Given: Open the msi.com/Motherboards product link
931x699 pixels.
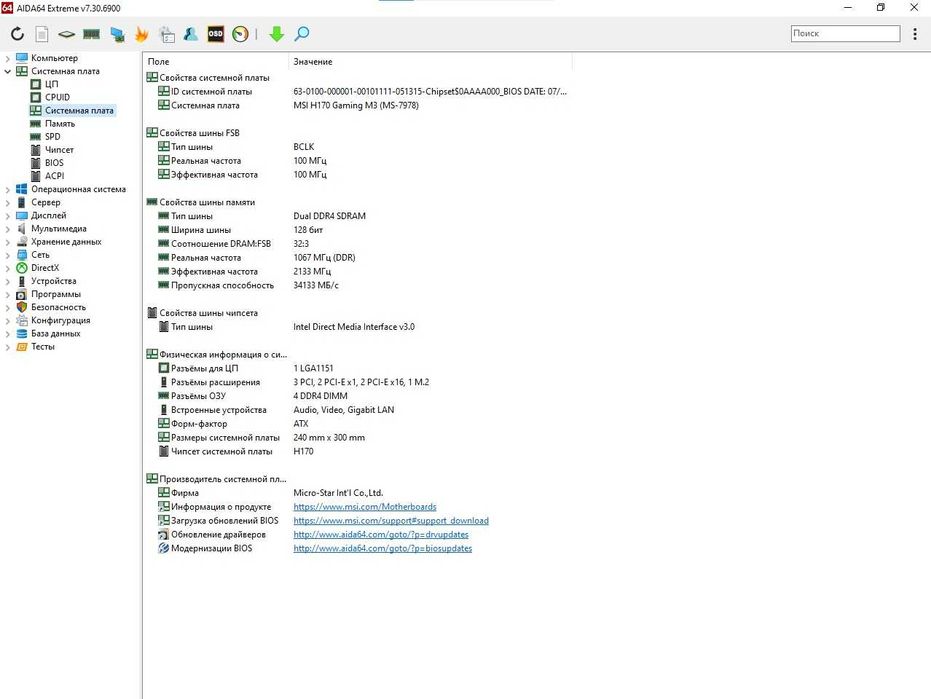Looking at the screenshot, I should coord(365,507).
